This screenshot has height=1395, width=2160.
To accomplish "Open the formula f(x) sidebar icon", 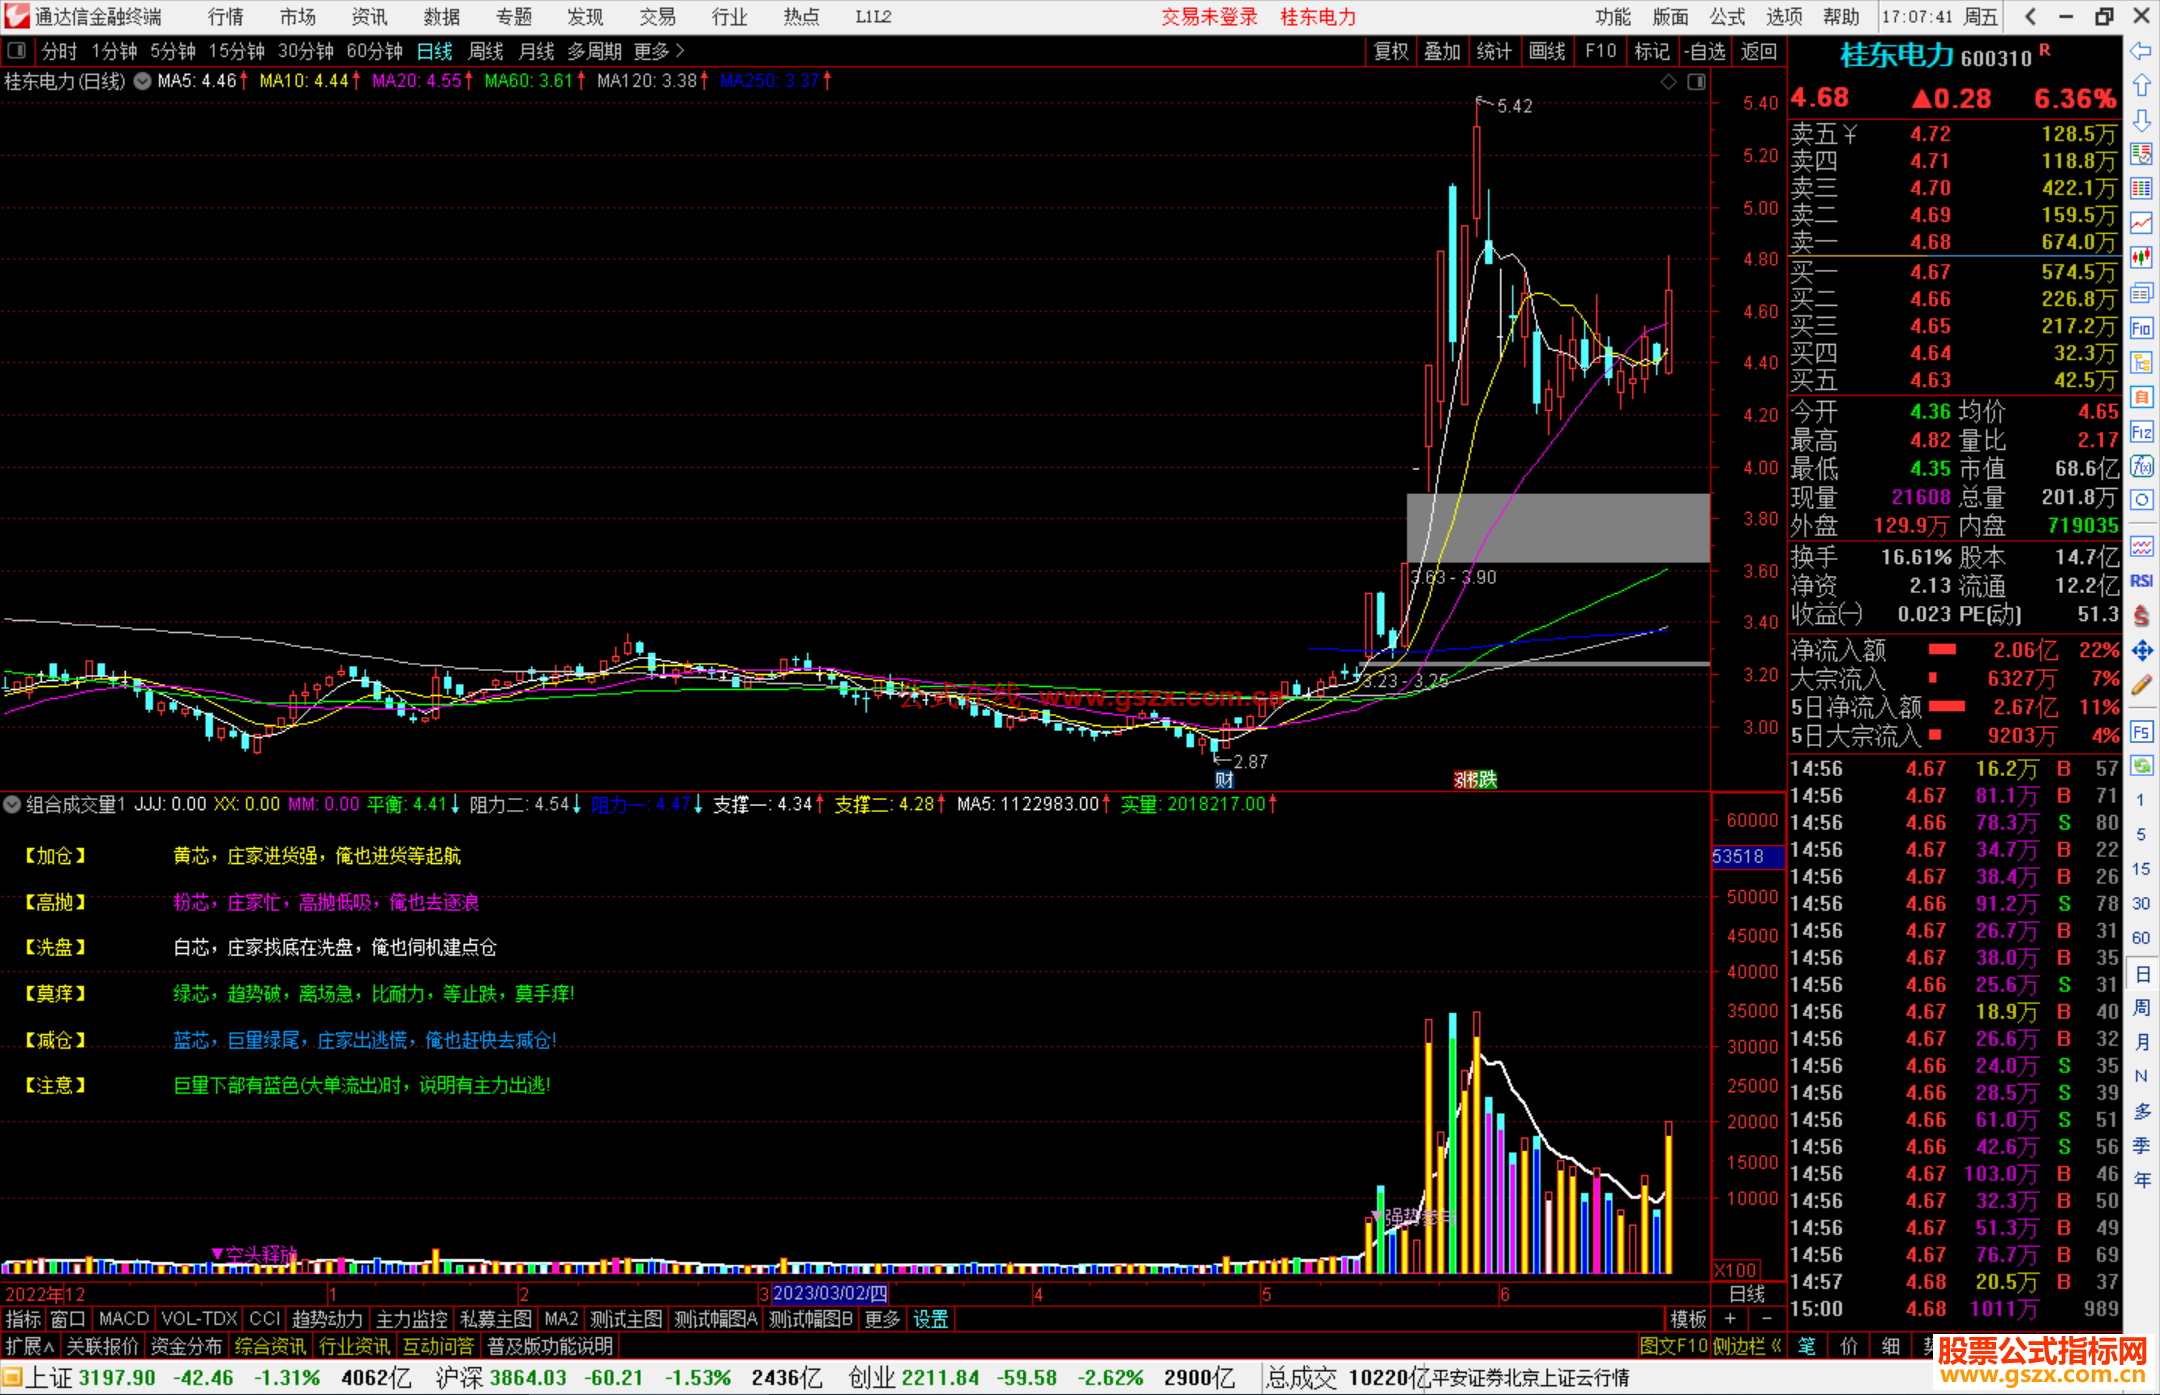I will point(2141,466).
